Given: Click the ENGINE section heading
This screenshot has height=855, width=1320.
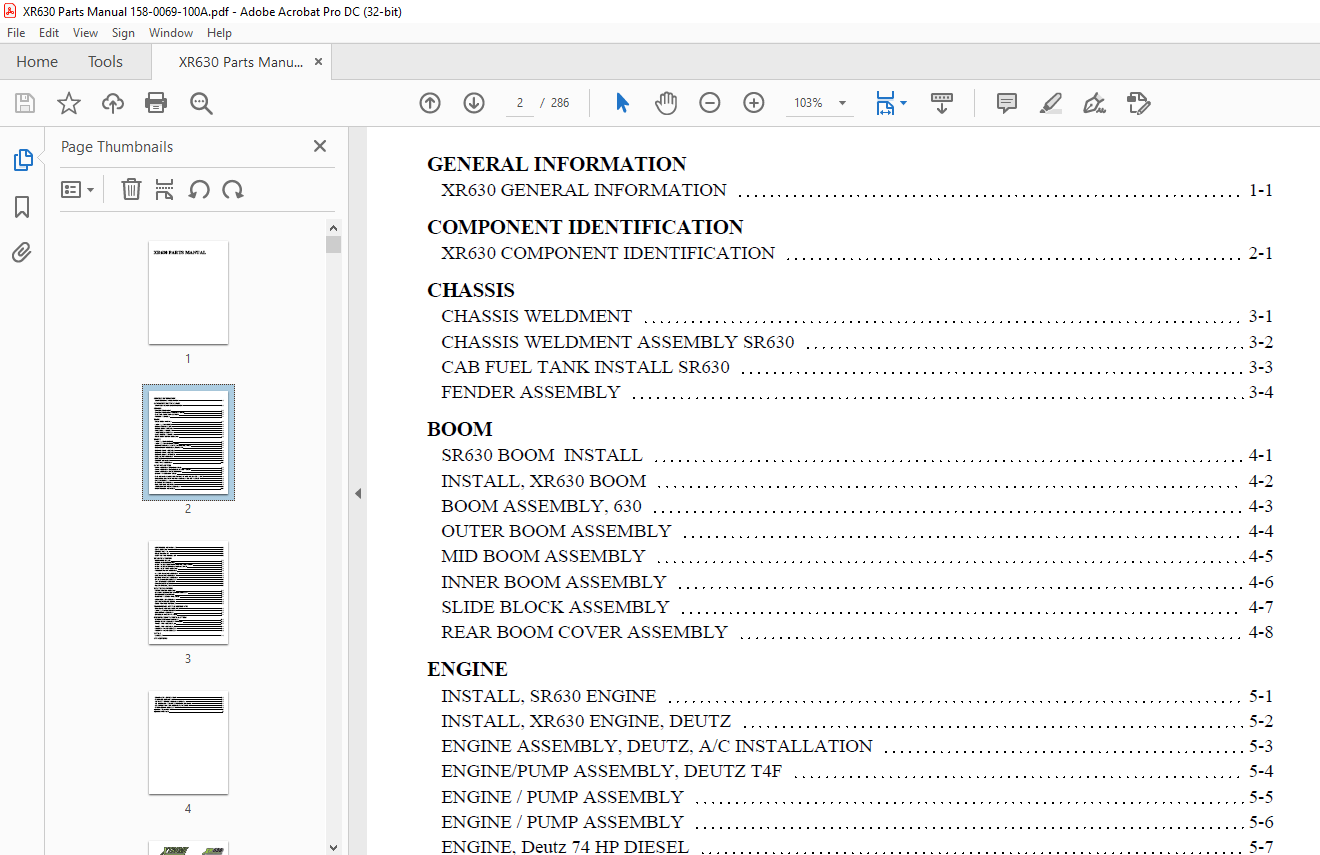Looking at the screenshot, I should (467, 669).
